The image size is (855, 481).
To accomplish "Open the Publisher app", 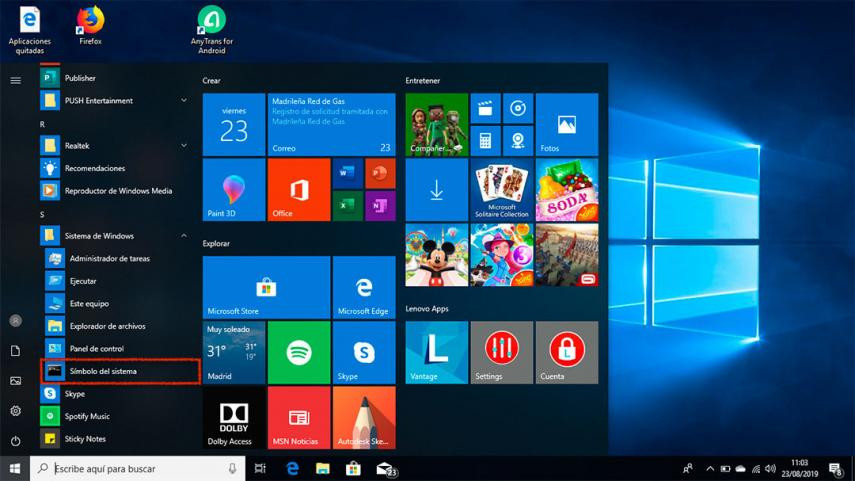I will pyautogui.click(x=115, y=78).
